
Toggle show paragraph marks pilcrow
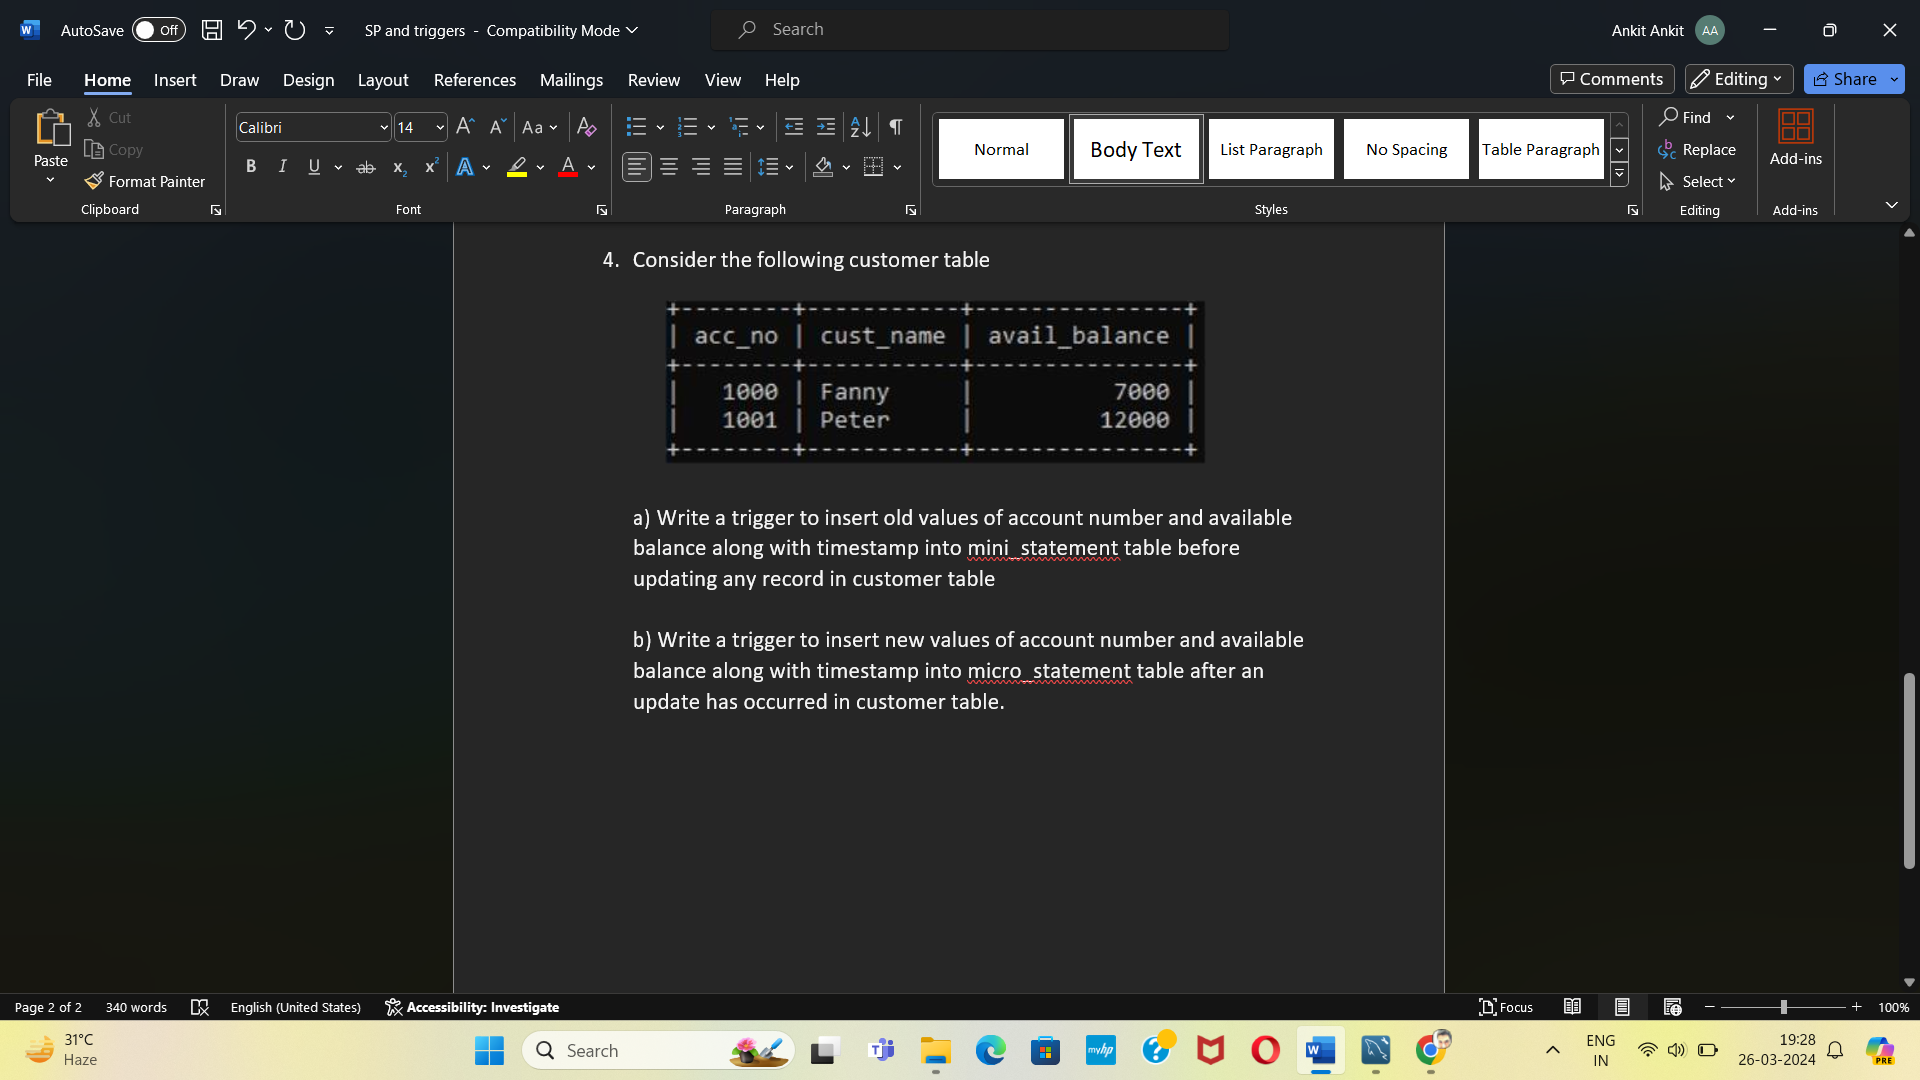896,127
